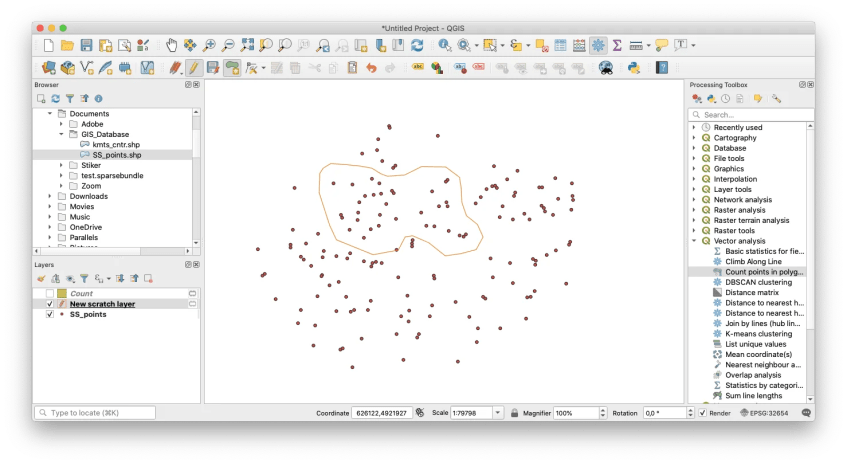Open the Scale dropdown
This screenshot has height=463, width=847.
498,413
